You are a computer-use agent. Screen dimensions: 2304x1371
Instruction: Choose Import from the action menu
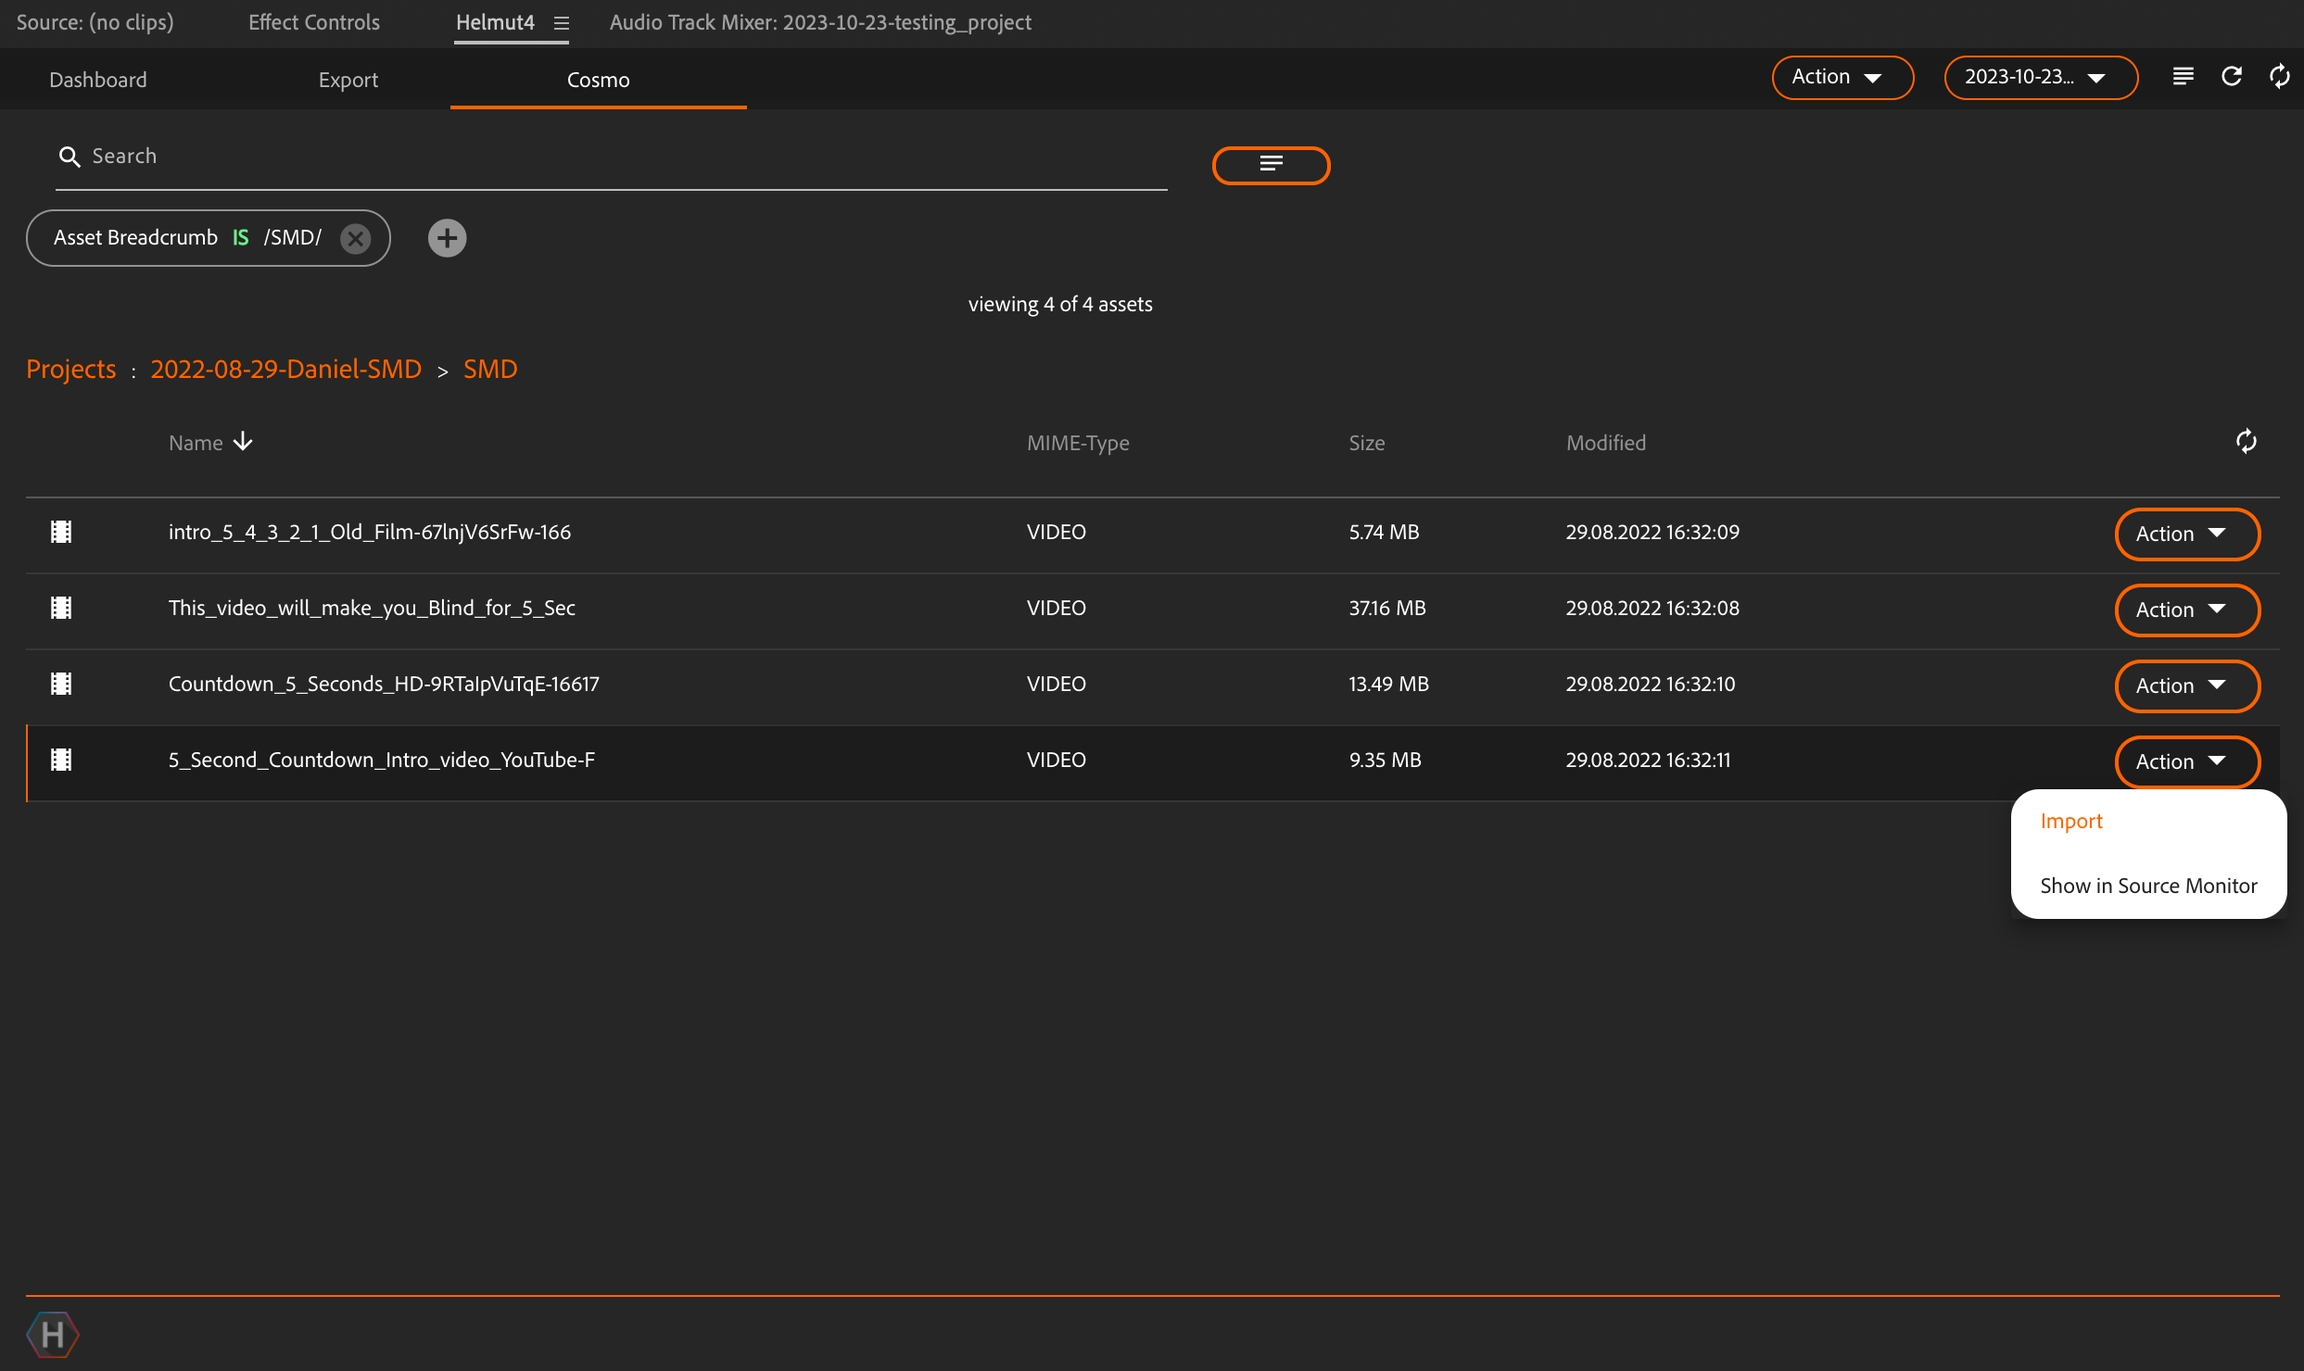tap(2071, 821)
